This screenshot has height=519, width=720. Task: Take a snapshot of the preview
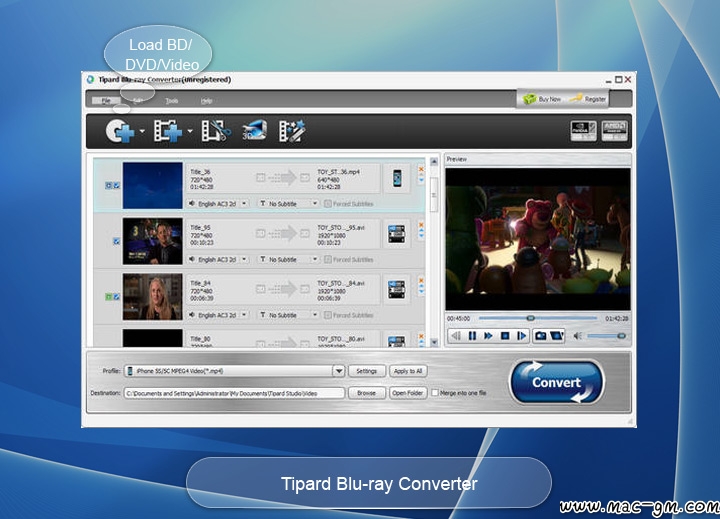541,336
